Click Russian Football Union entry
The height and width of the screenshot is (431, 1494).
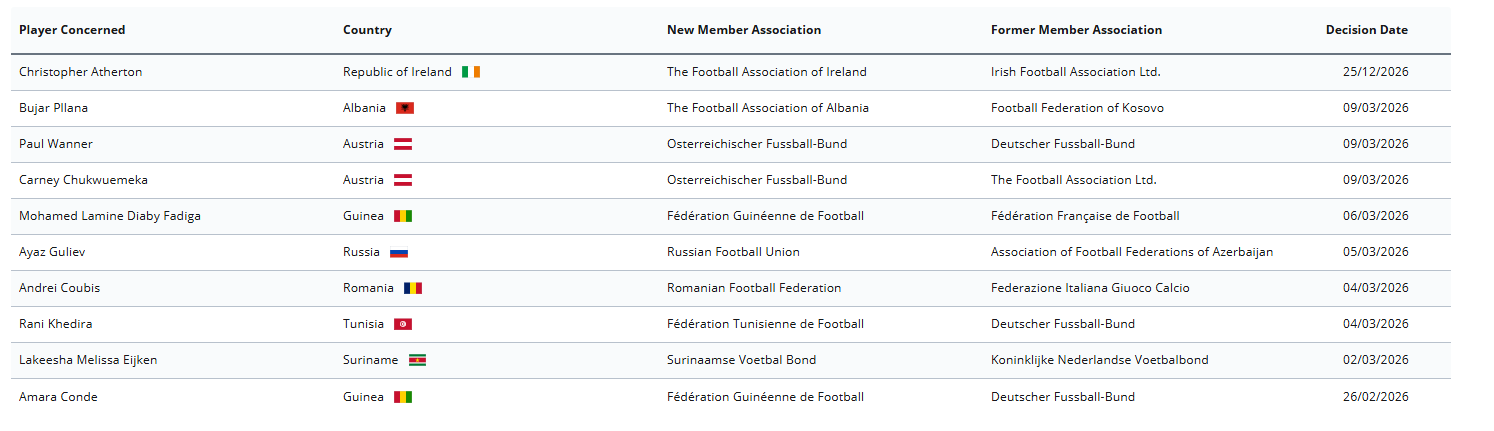click(733, 252)
